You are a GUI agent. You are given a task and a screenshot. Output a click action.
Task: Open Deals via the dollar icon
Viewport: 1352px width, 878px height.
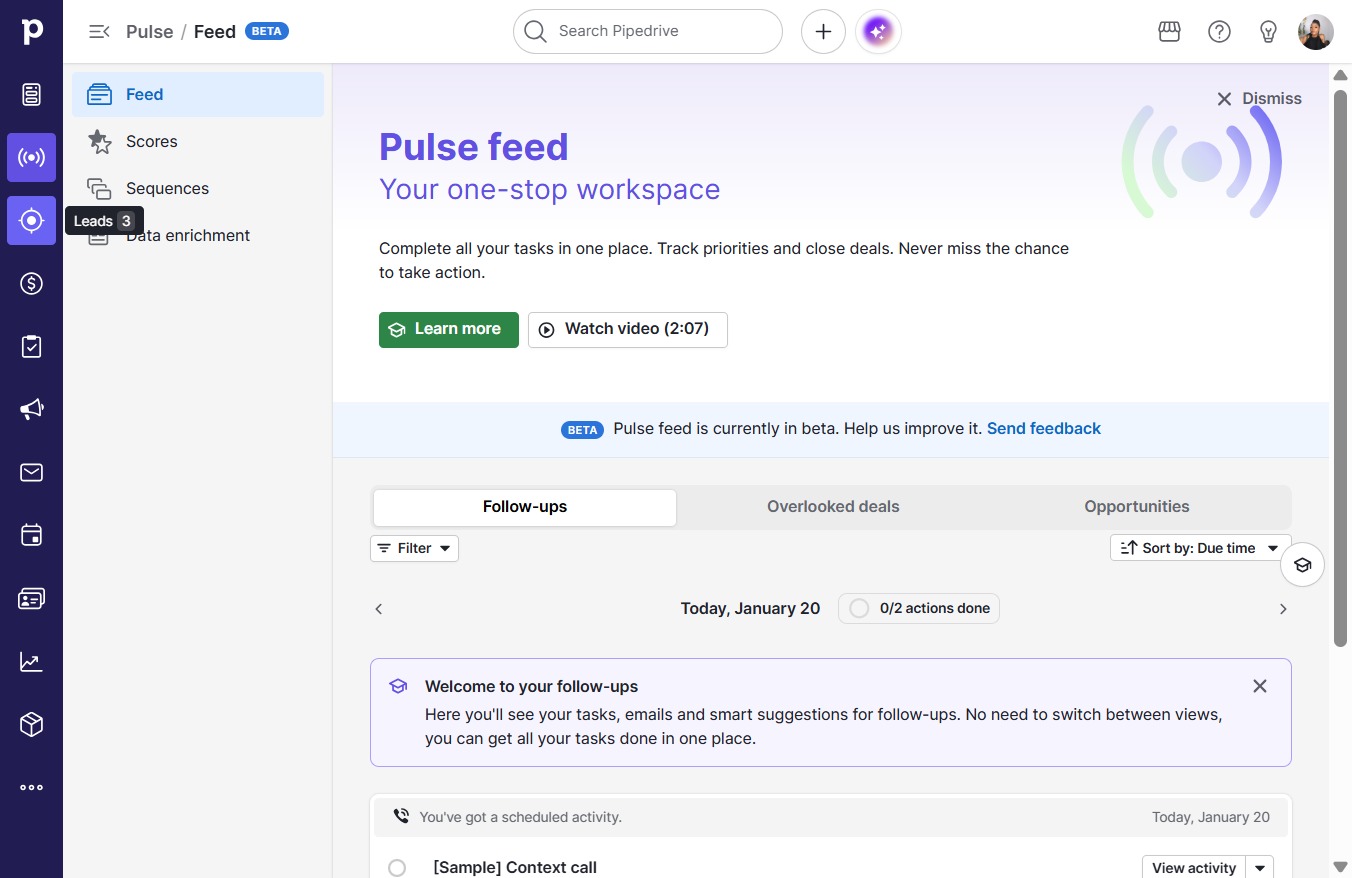click(x=32, y=284)
